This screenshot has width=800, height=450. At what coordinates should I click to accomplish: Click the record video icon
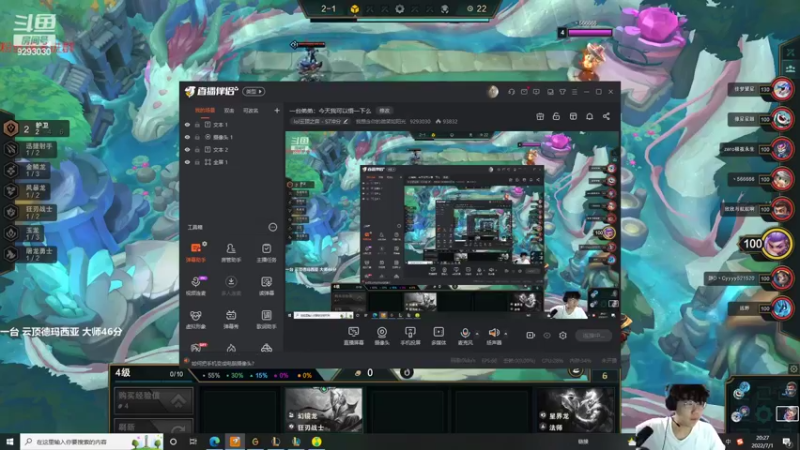531,335
